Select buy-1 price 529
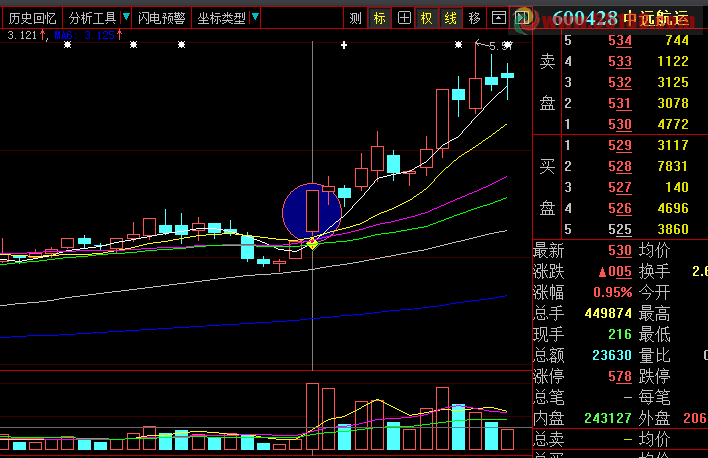The width and height of the screenshot is (708, 458). point(620,145)
